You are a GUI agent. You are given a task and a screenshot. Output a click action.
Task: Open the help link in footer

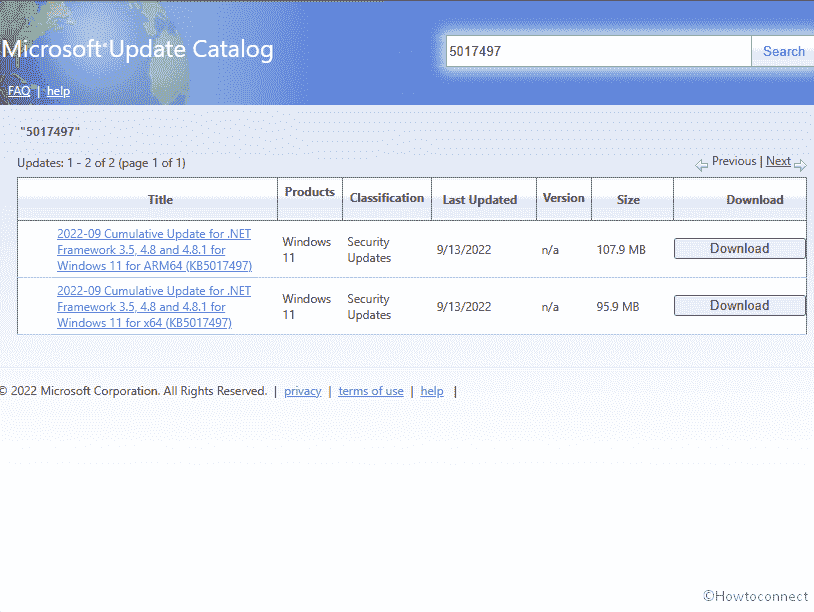[x=432, y=391]
